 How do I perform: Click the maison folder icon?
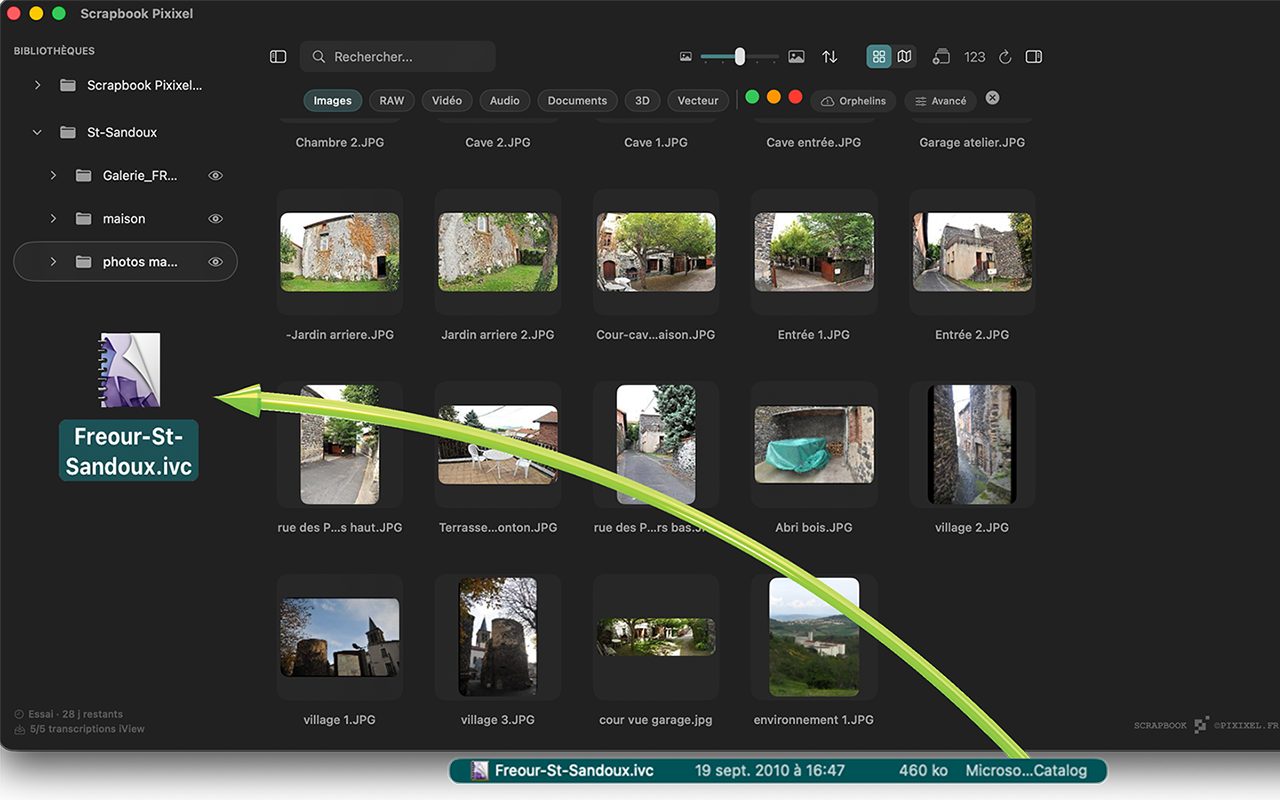(84, 218)
